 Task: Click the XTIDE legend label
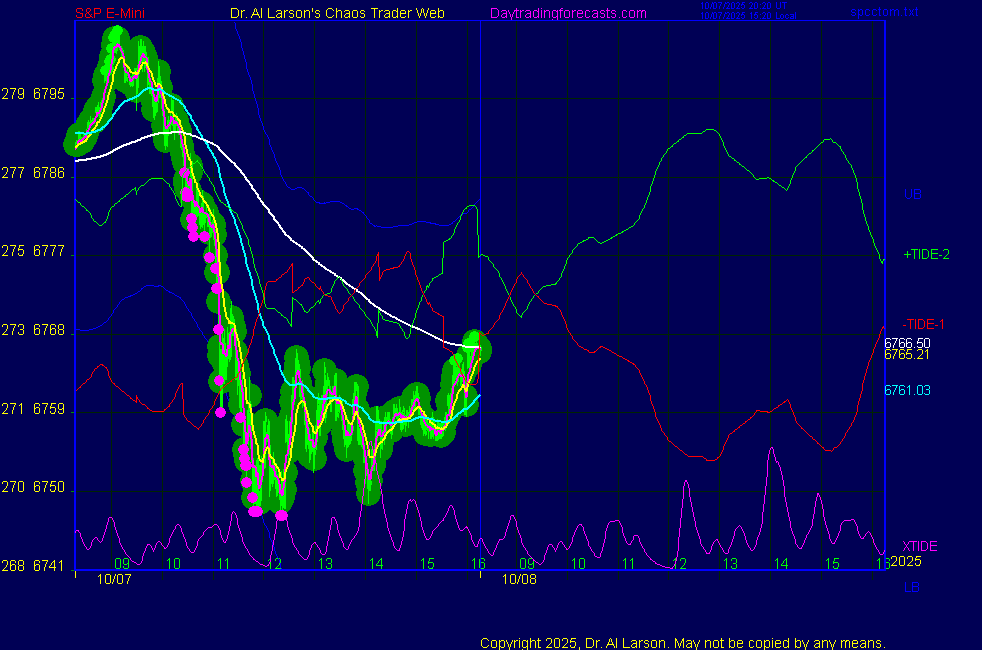click(x=919, y=546)
